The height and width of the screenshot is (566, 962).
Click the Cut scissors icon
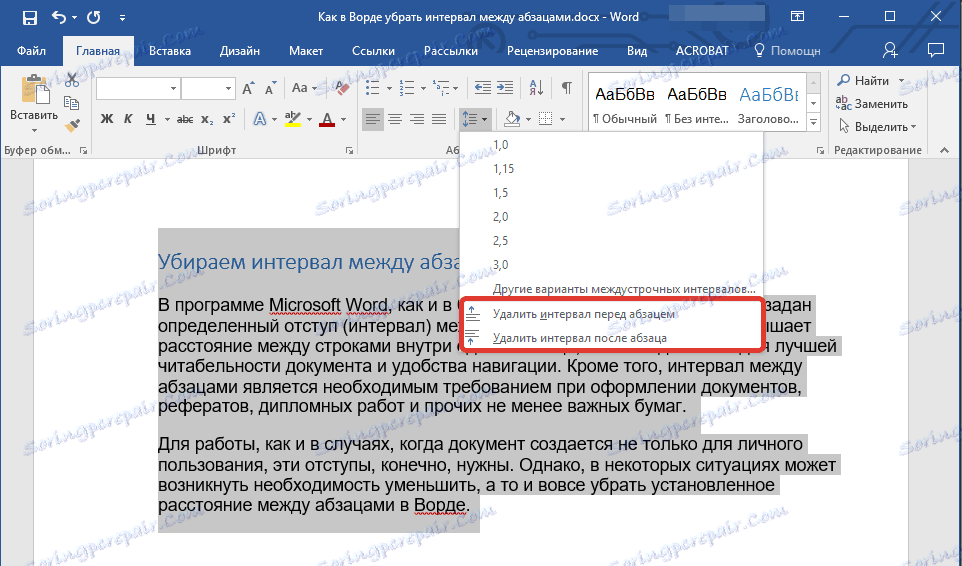71,80
